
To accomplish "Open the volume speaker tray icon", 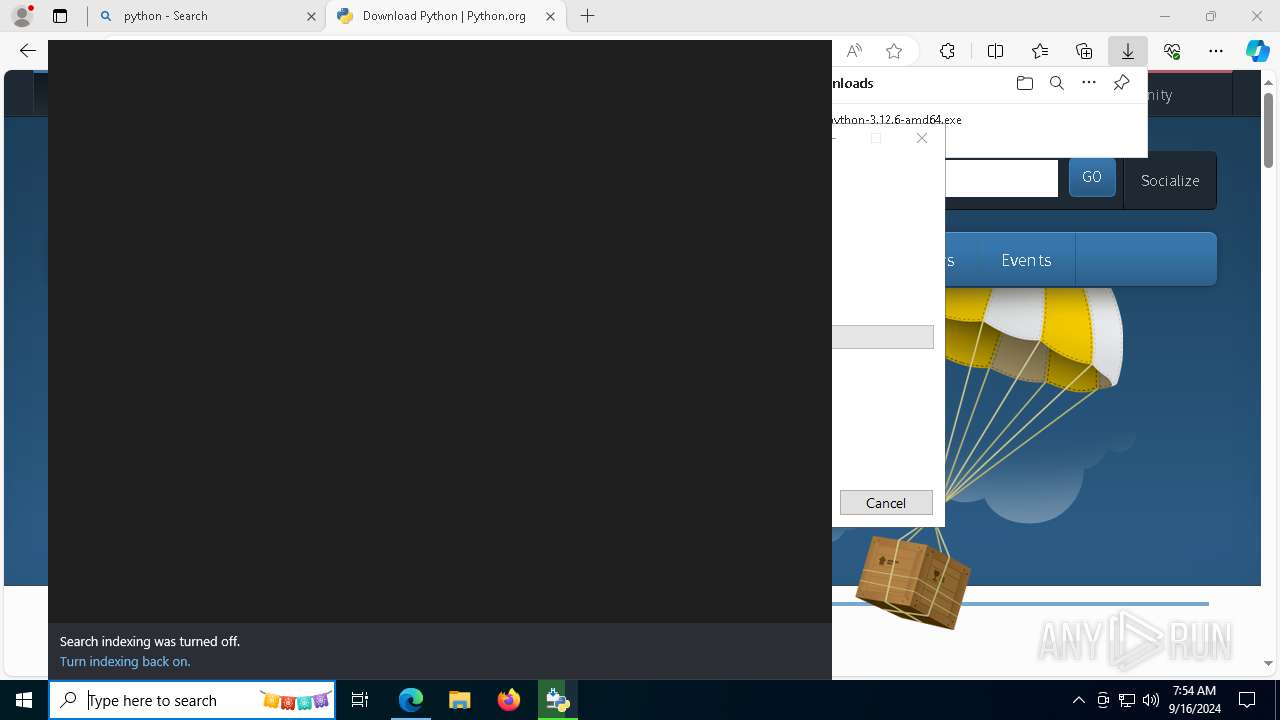I will (x=1150, y=700).
